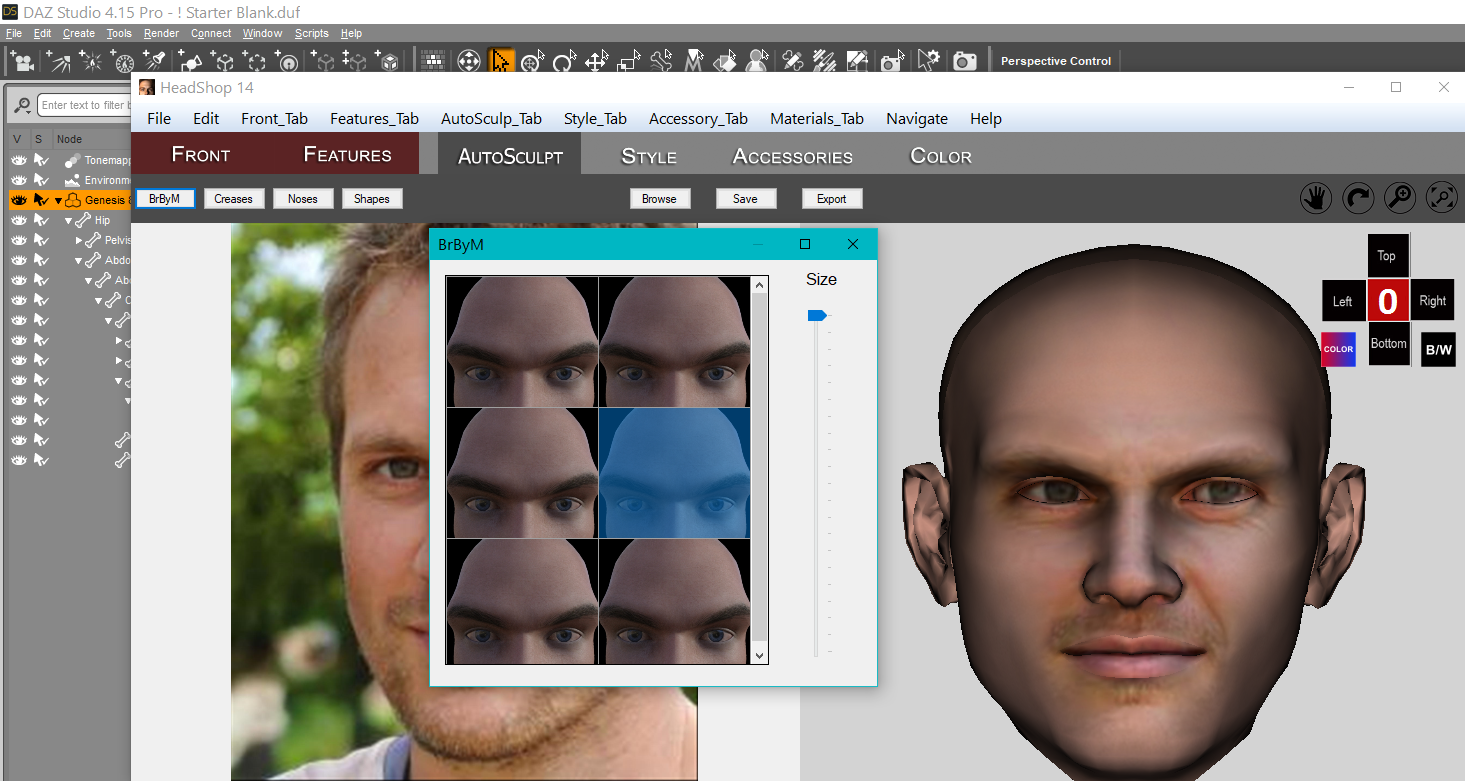The height and width of the screenshot is (781, 1465).
Task: Toggle selectability of the Hip bone
Action: (x=41, y=220)
